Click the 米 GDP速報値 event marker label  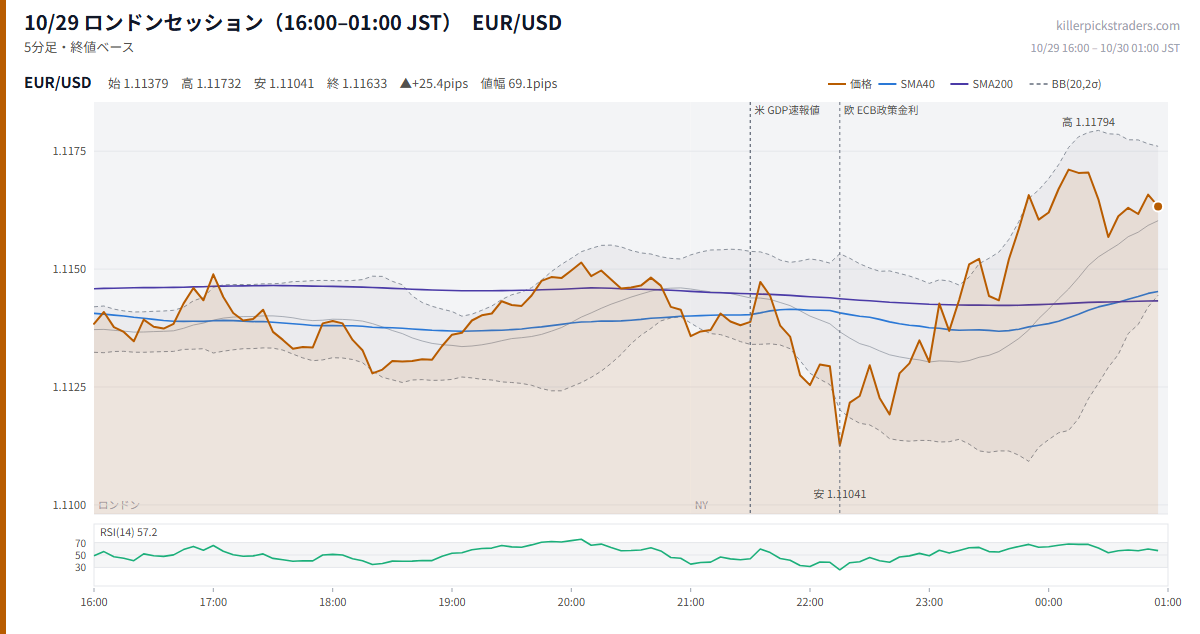pyautogui.click(x=787, y=110)
